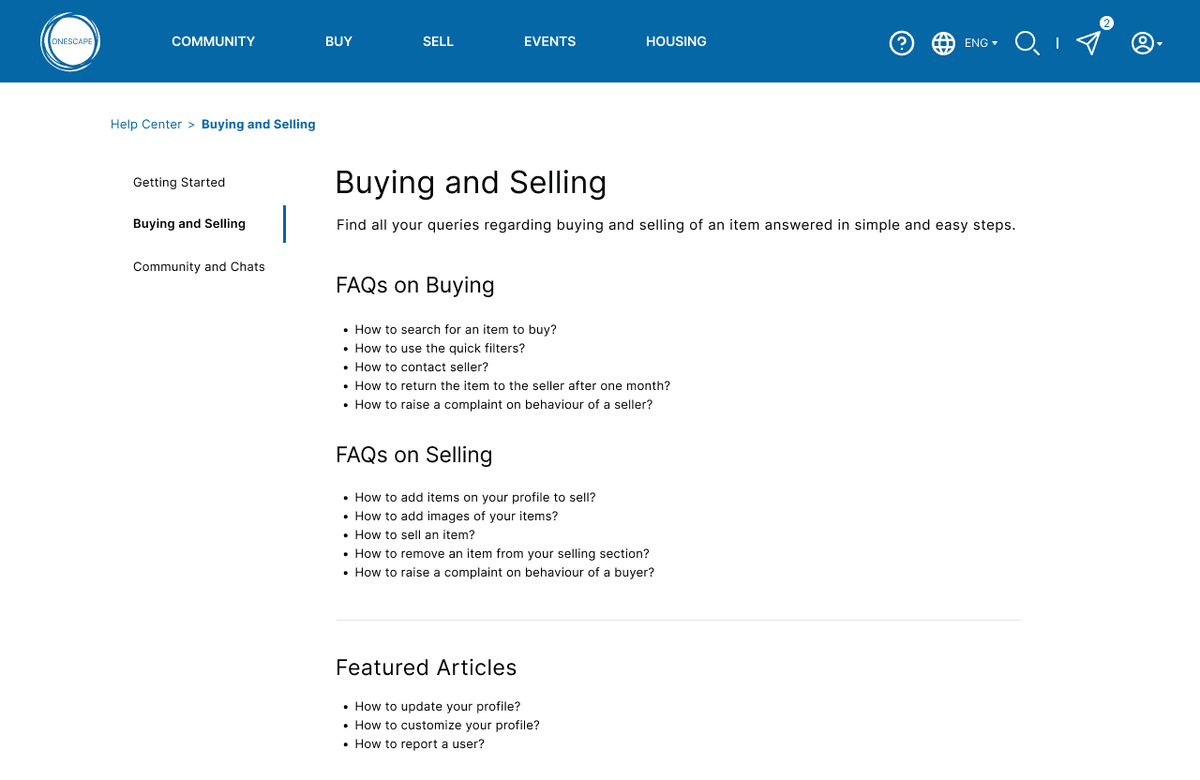The width and height of the screenshot is (1200, 780).
Task: Click the notification badge showing 2
Action: [x=1106, y=23]
